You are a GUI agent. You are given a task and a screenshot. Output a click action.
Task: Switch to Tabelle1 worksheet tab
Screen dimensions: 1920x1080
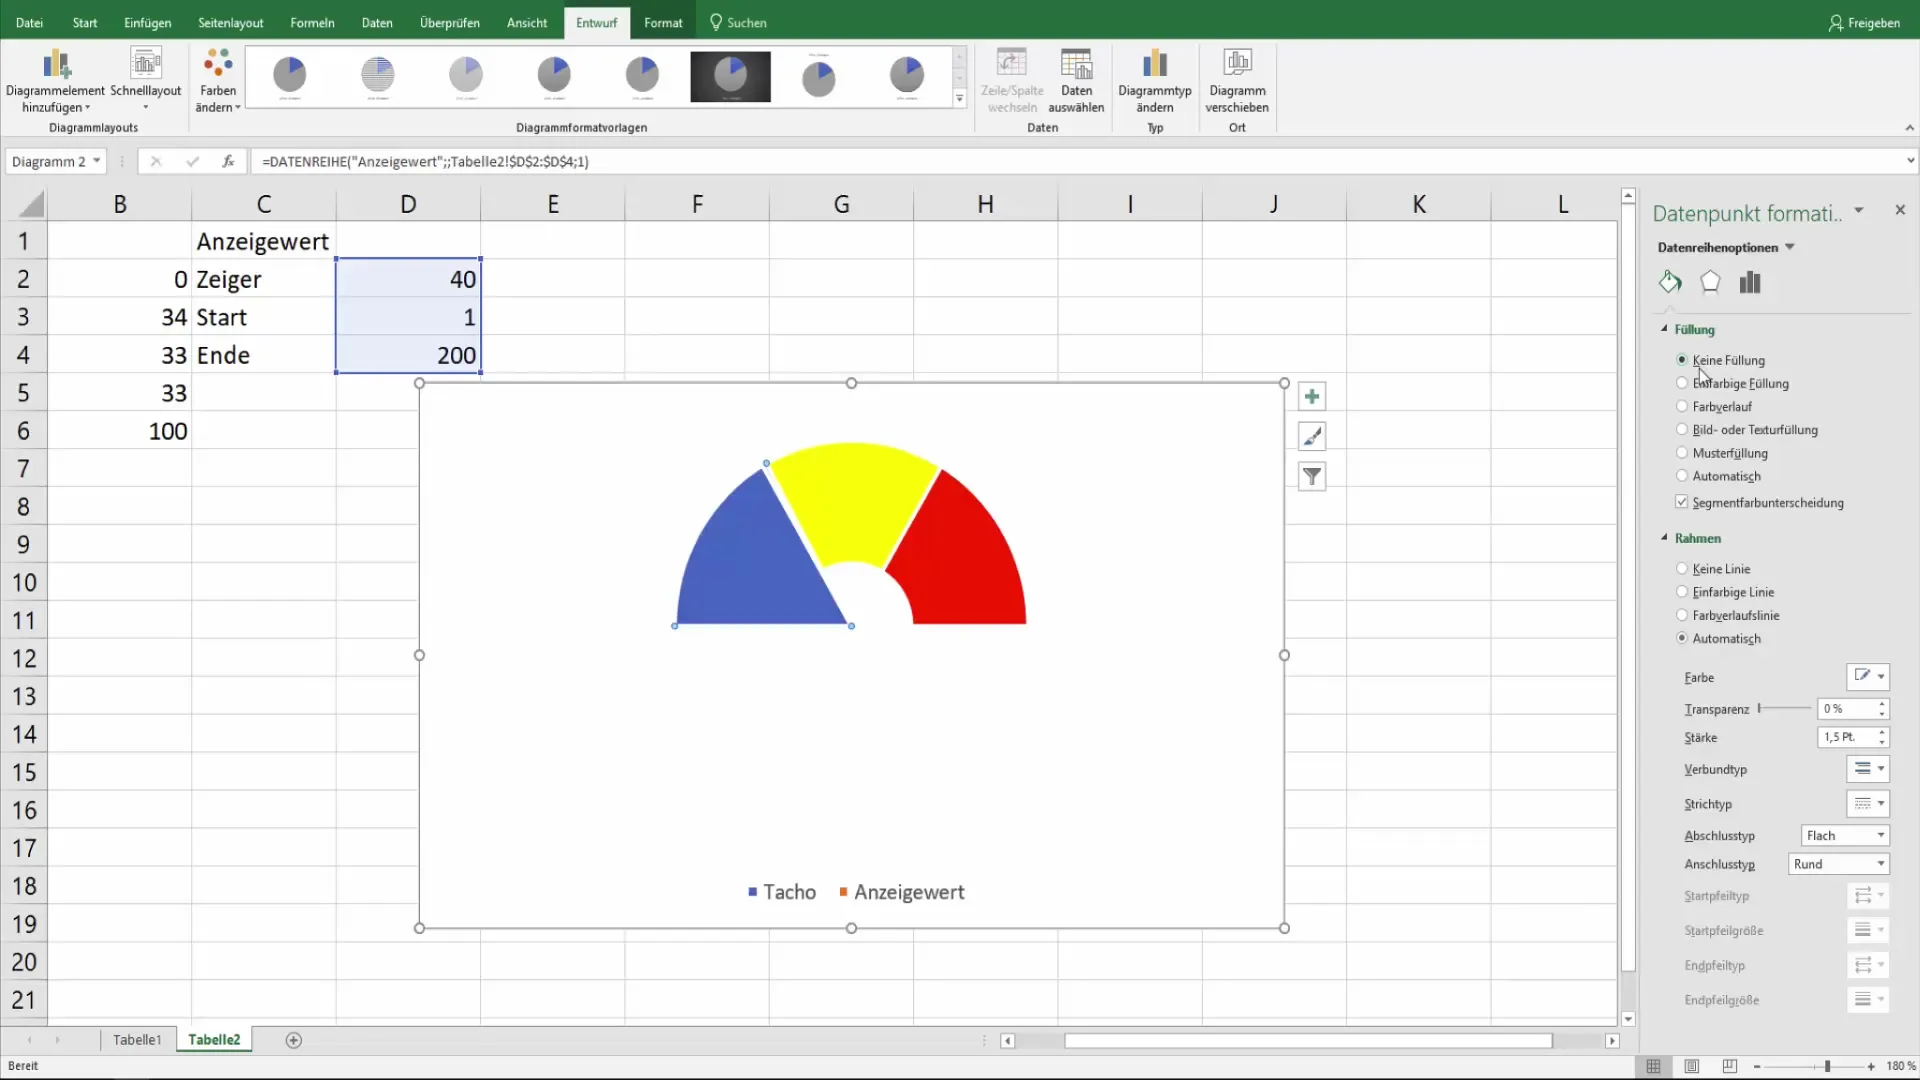click(x=137, y=1040)
